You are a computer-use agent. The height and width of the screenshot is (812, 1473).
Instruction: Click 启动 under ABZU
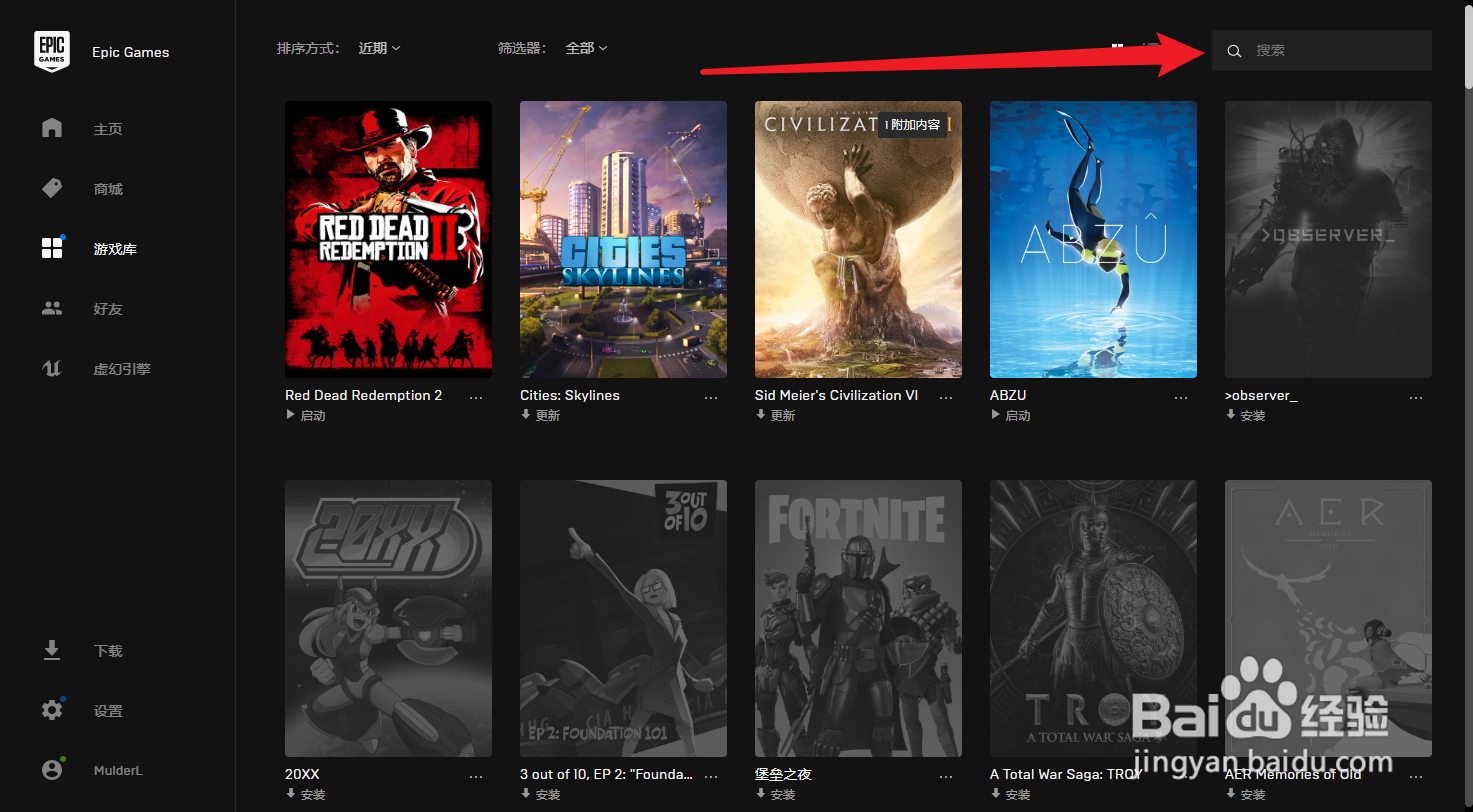click(1011, 415)
